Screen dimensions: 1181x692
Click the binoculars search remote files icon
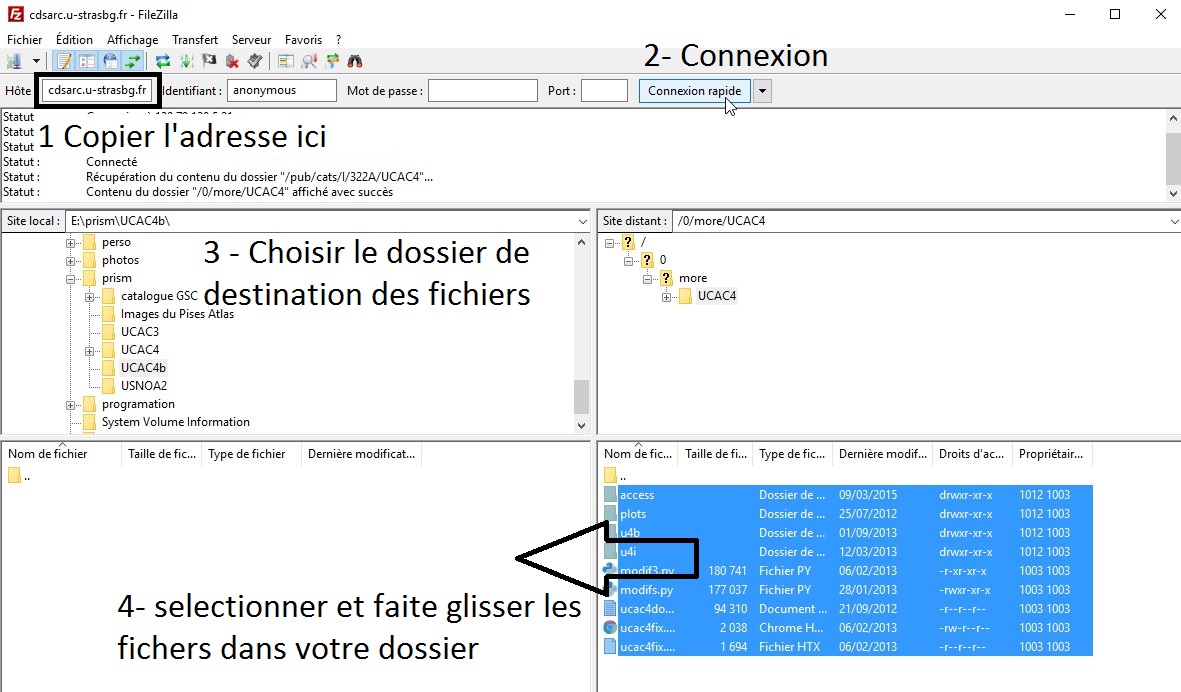355,61
